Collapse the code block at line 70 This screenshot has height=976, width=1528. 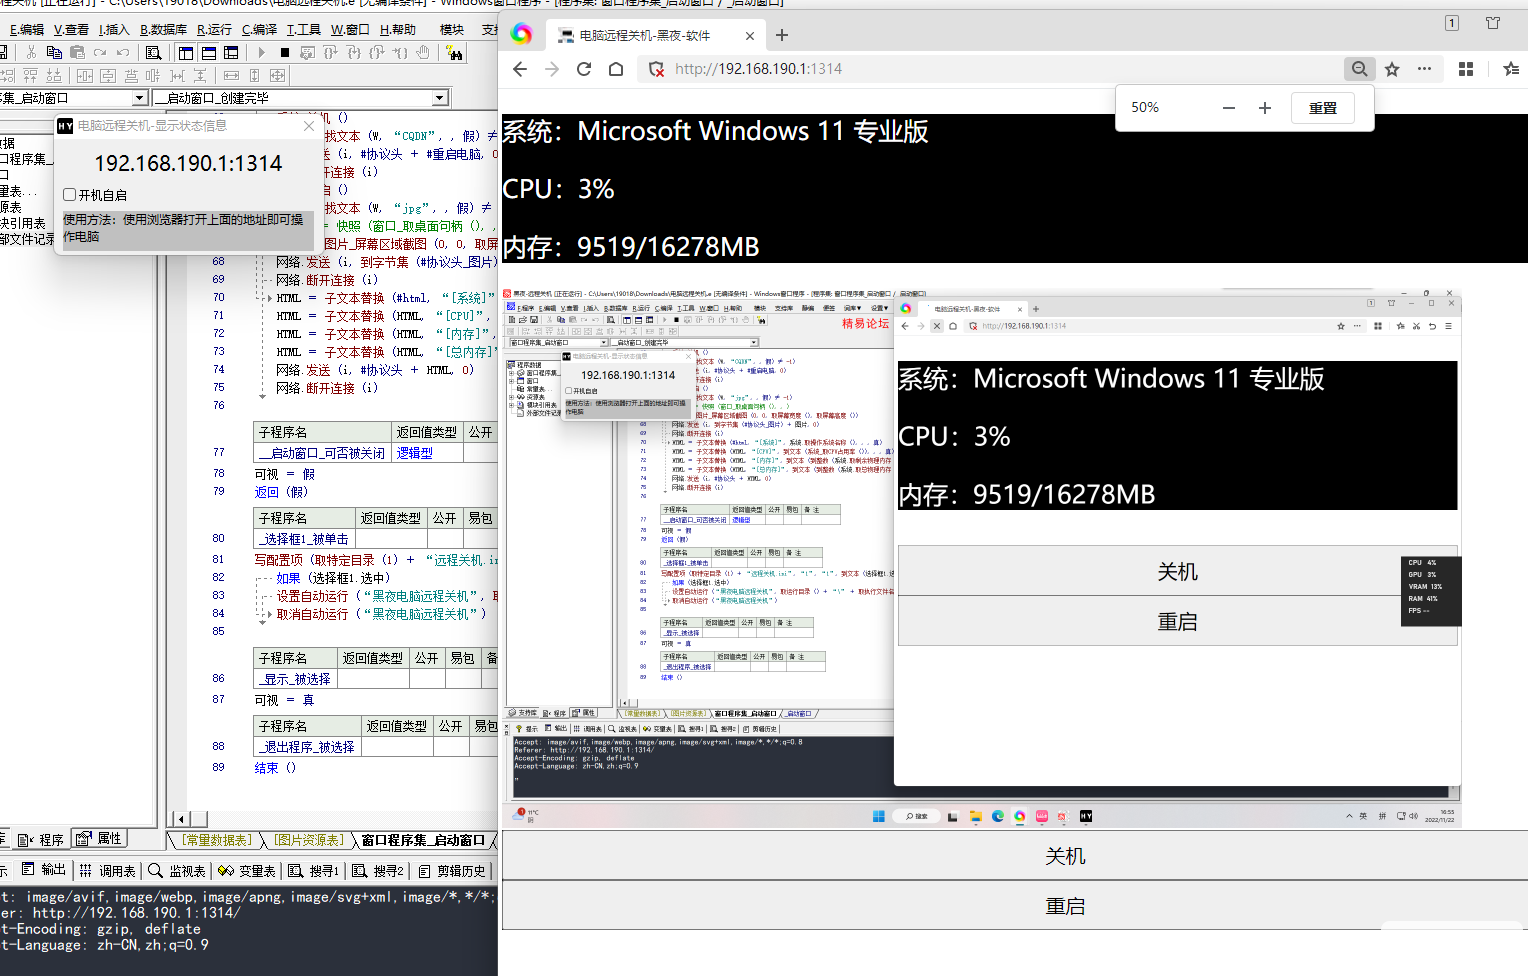(269, 298)
